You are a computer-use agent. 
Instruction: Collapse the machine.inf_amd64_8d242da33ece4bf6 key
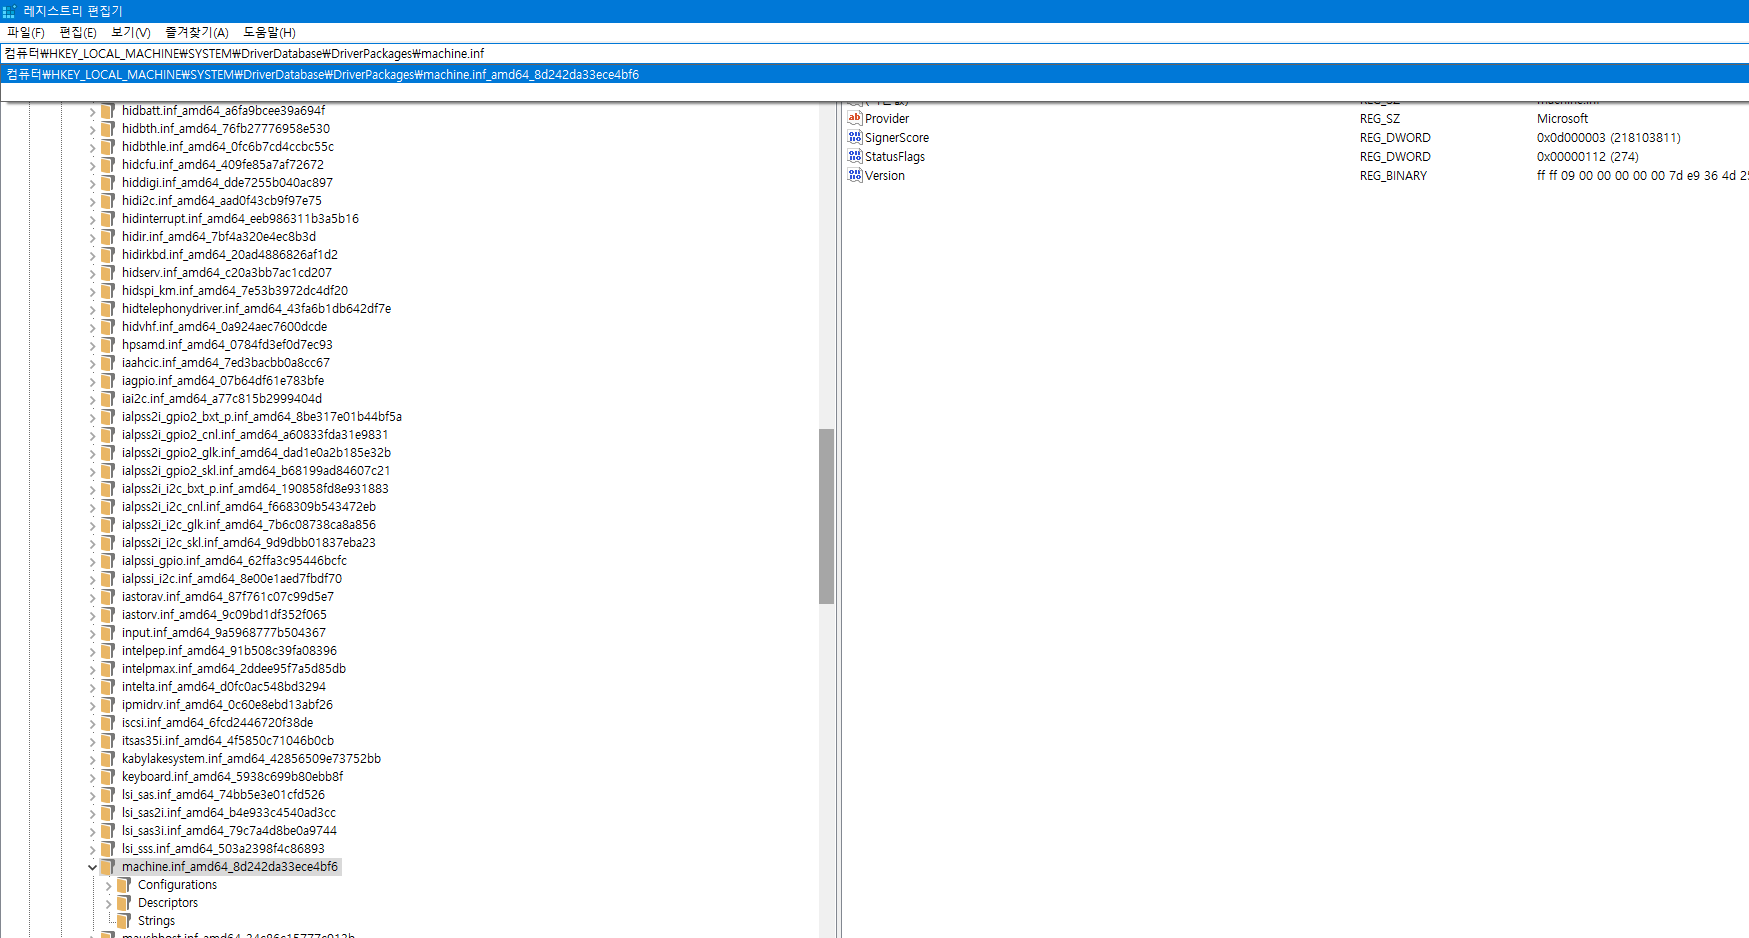92,867
